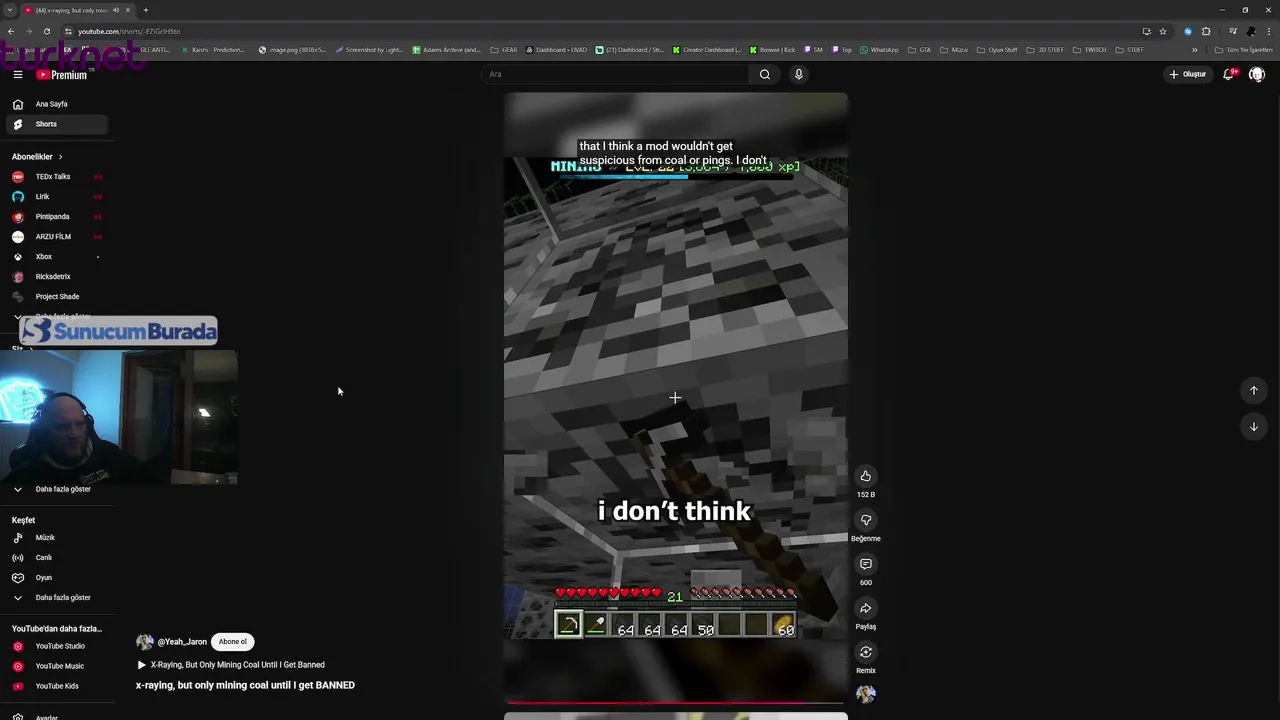Open ARZU FİLM channel subscription
This screenshot has height=720, width=1280.
pyautogui.click(x=56, y=237)
